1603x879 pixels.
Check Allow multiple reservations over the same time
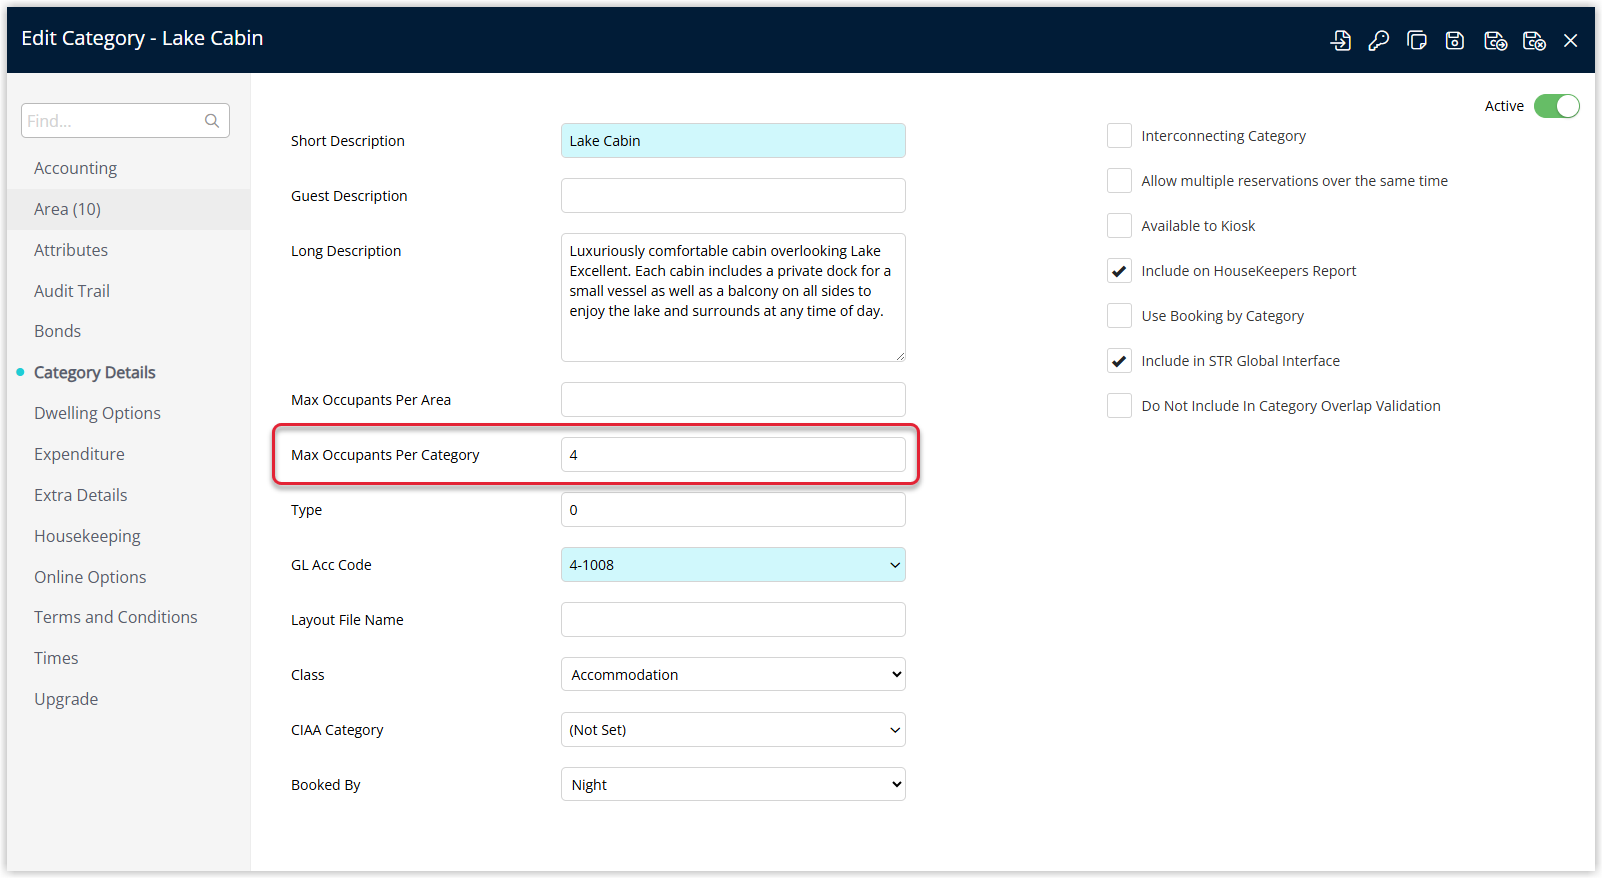[1119, 181]
